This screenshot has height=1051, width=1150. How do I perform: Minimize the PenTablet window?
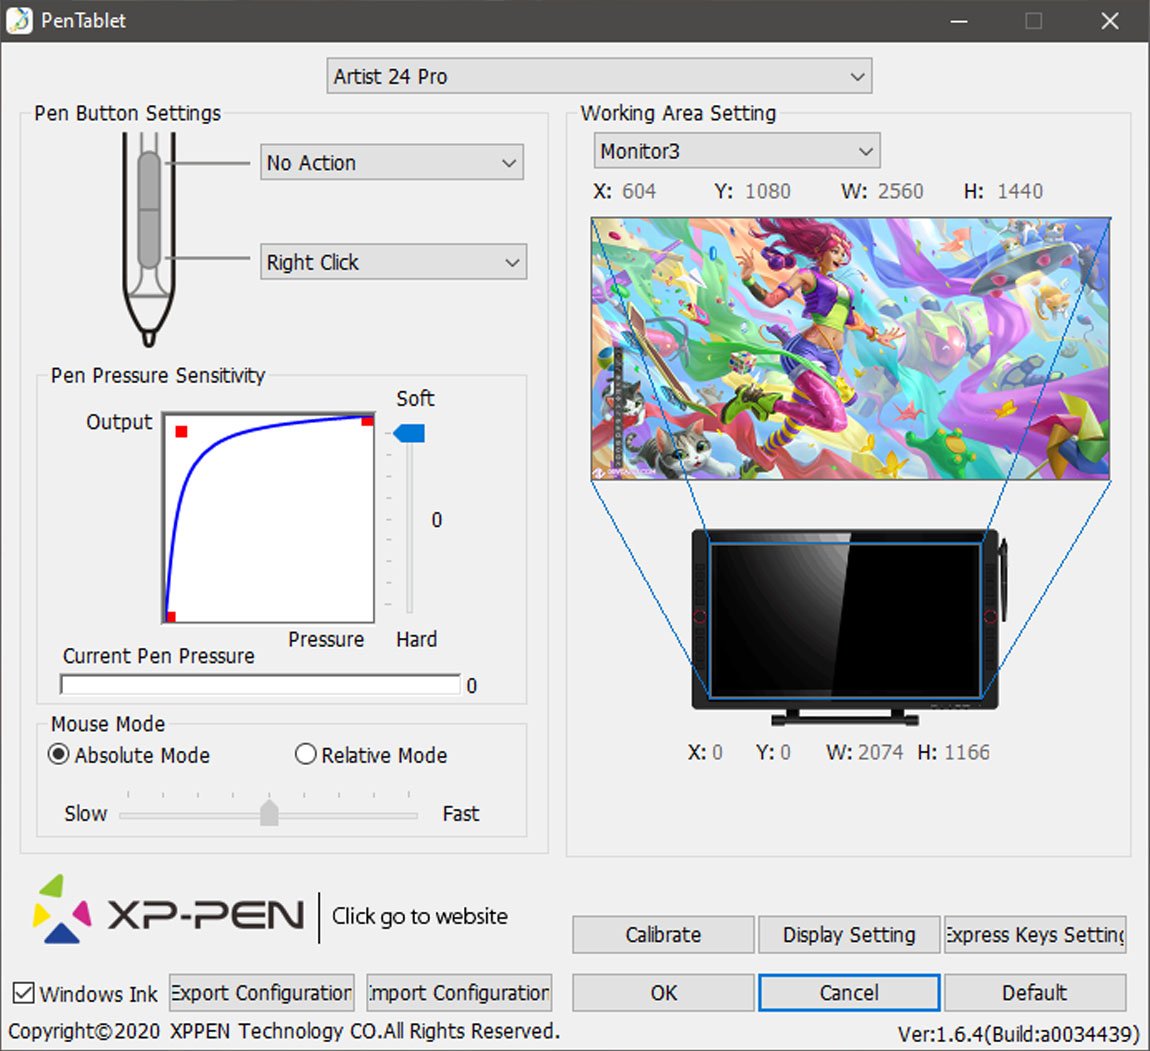(x=959, y=21)
